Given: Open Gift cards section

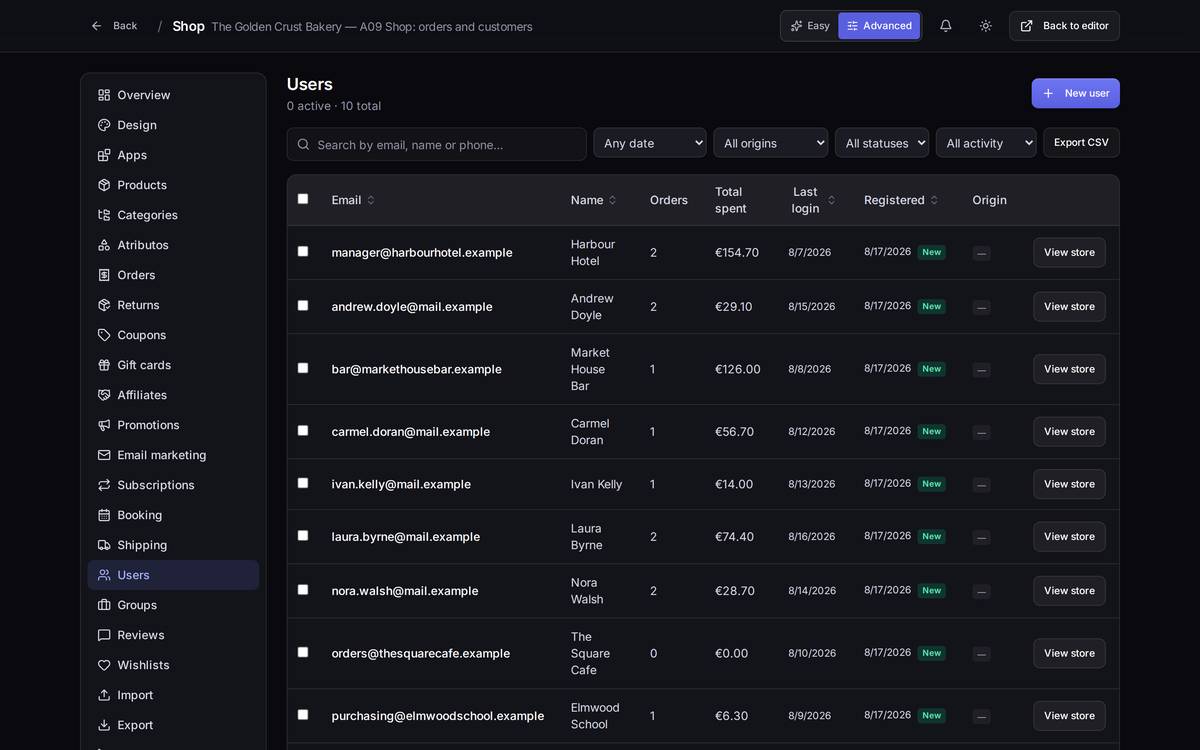Looking at the screenshot, I should click(x=173, y=365).
